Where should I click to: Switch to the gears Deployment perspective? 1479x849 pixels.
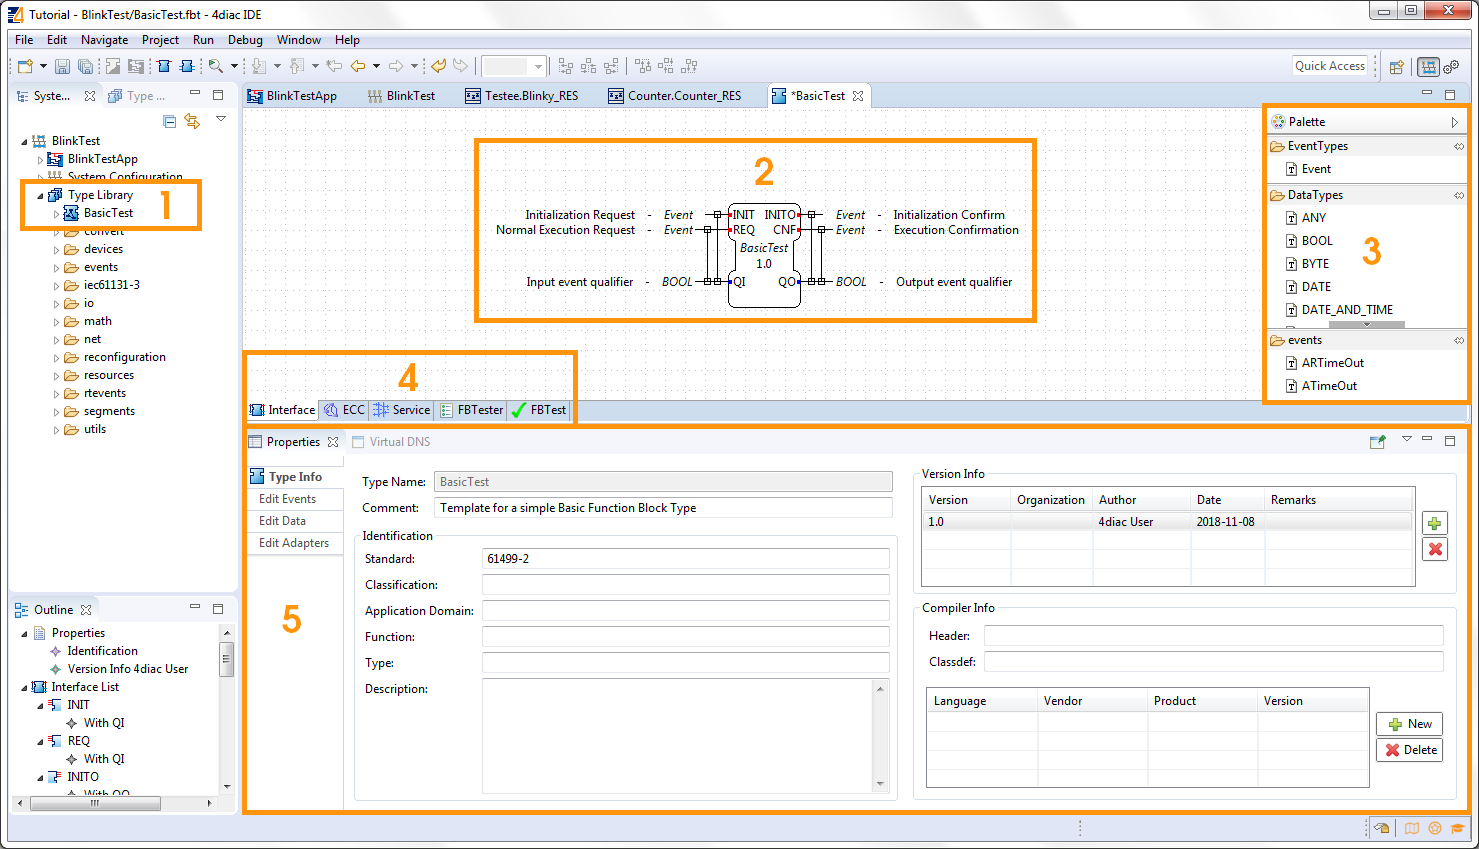tap(1451, 67)
